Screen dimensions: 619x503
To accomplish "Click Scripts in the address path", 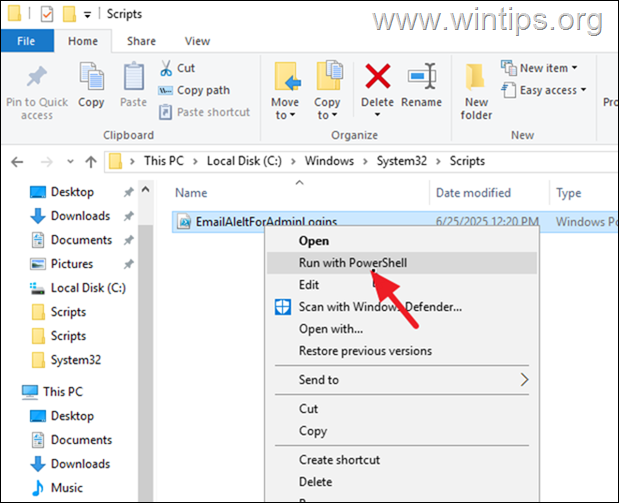I will [467, 161].
